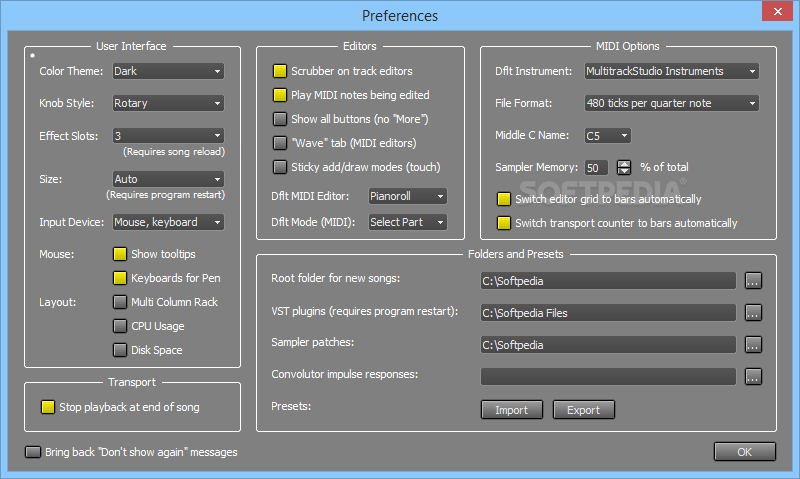Expand the Dflt MIDI Editor dropdown

(x=407, y=196)
